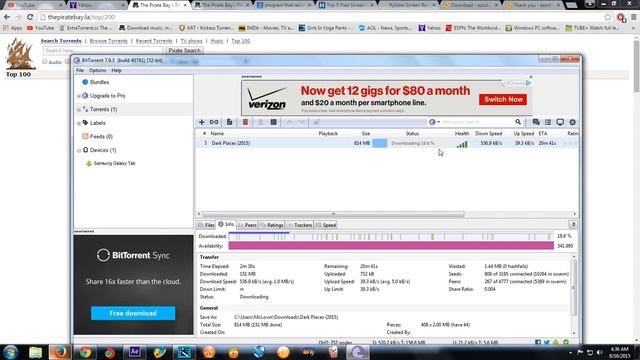Click the search magnifier in BitTorrent toolbar
The height and width of the screenshot is (360, 640).
[x=518, y=122]
